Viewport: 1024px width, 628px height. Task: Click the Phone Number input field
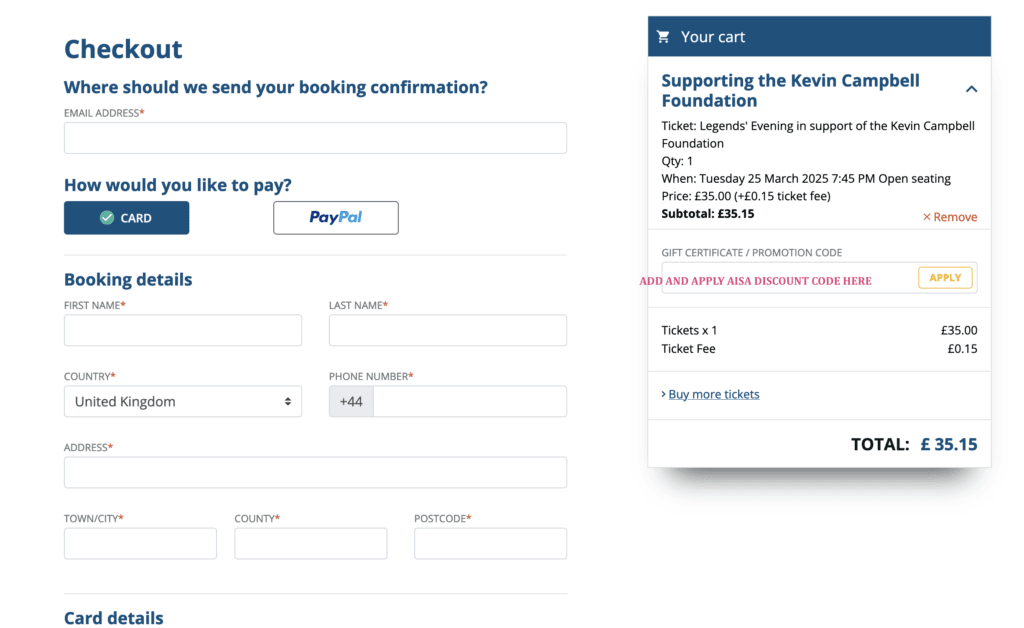coord(470,401)
